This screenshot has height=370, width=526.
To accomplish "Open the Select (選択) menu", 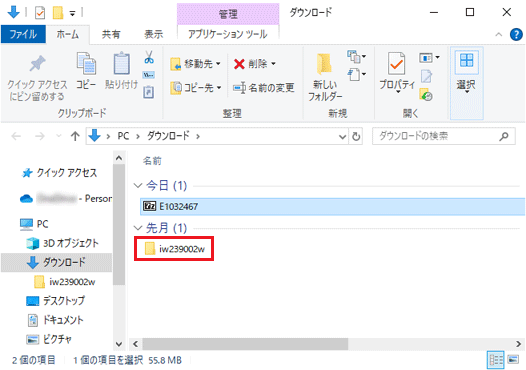I will [466, 83].
